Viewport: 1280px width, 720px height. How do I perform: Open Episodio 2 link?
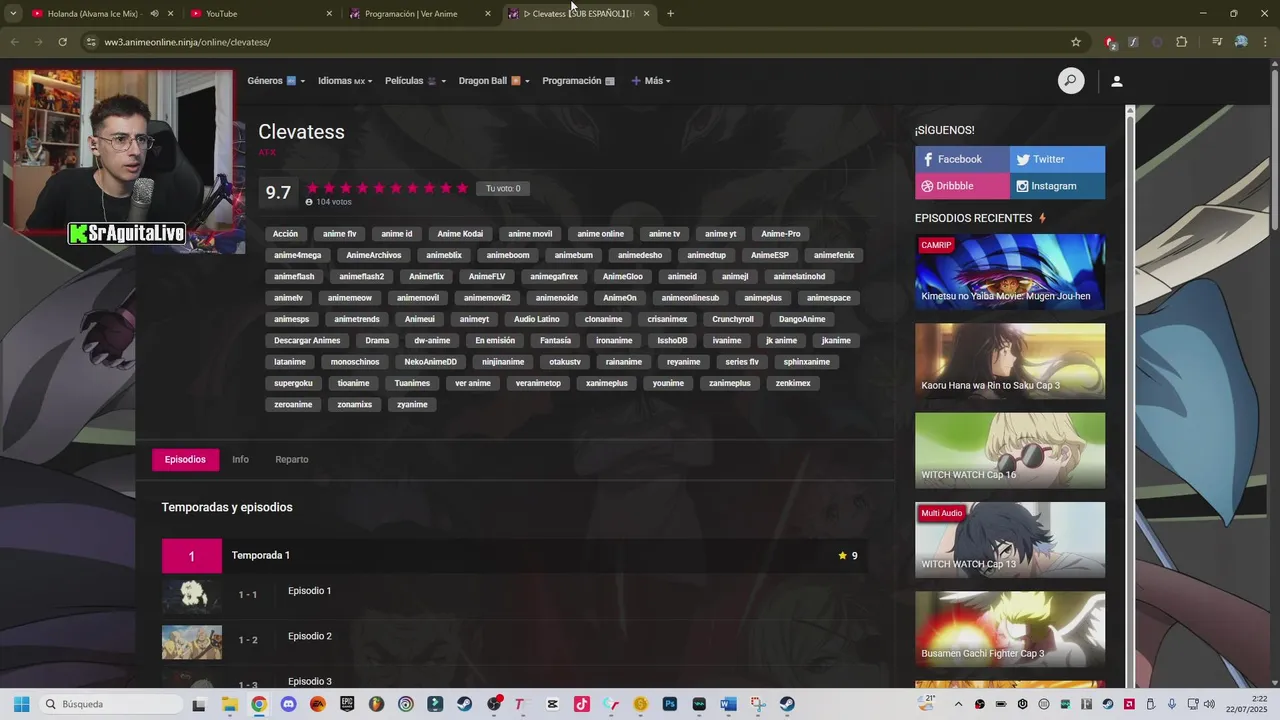tap(309, 636)
